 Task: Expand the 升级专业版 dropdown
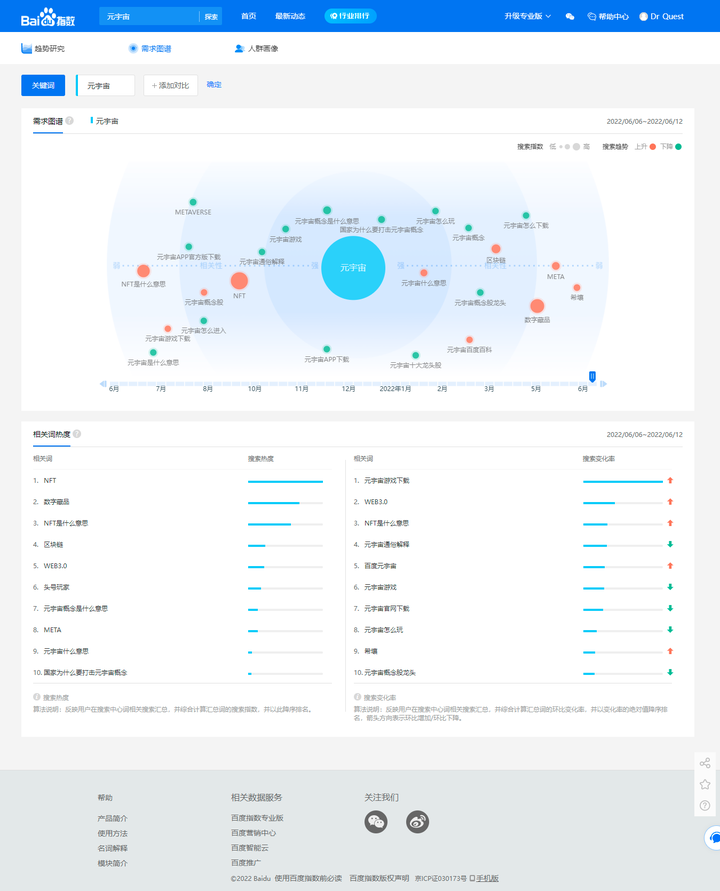click(528, 17)
